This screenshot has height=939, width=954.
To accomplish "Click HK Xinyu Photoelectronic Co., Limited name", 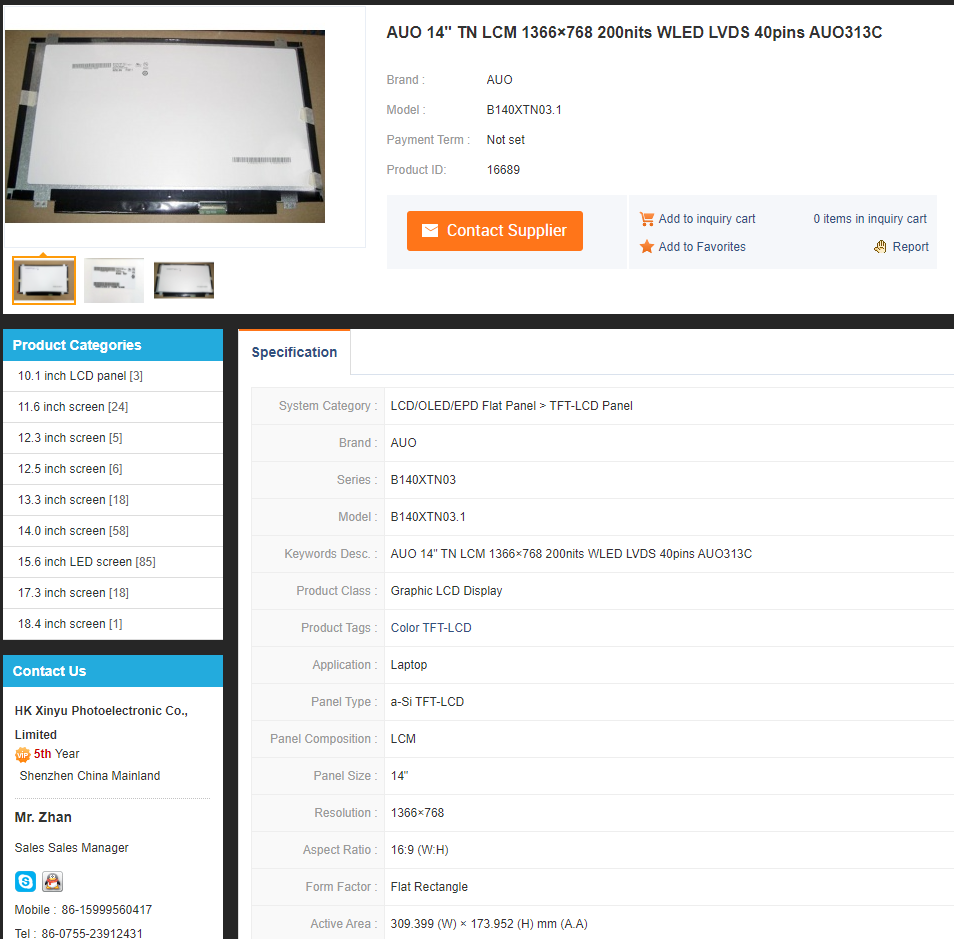I will pyautogui.click(x=101, y=722).
